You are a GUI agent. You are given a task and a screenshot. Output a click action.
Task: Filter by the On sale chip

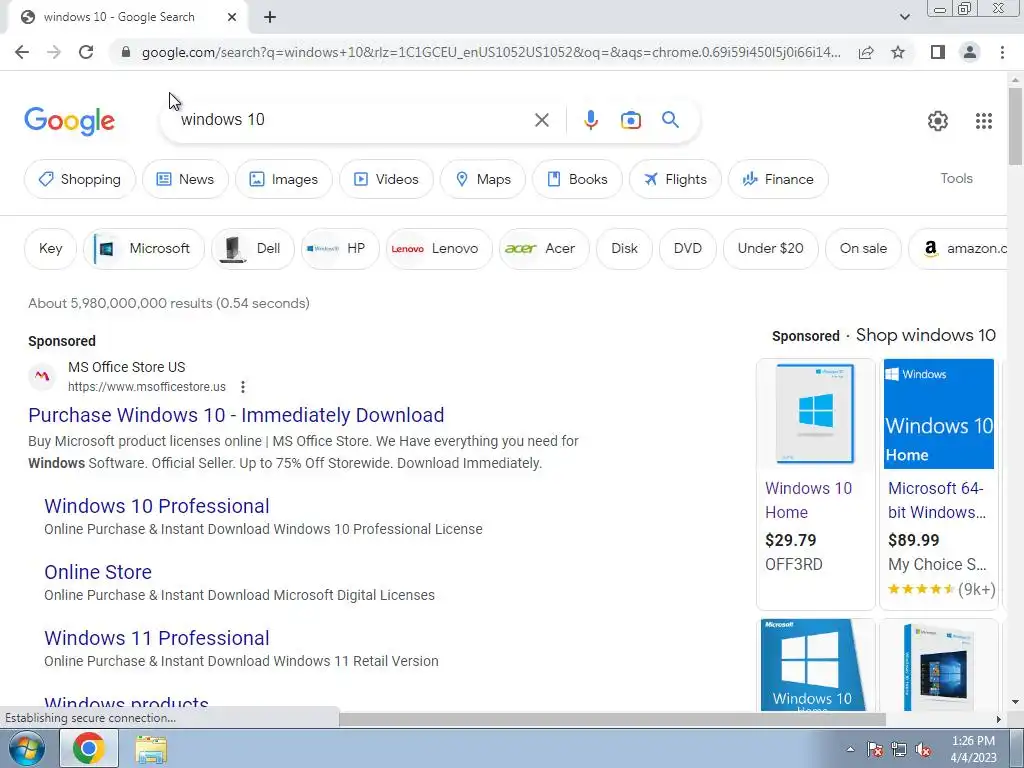(x=863, y=249)
